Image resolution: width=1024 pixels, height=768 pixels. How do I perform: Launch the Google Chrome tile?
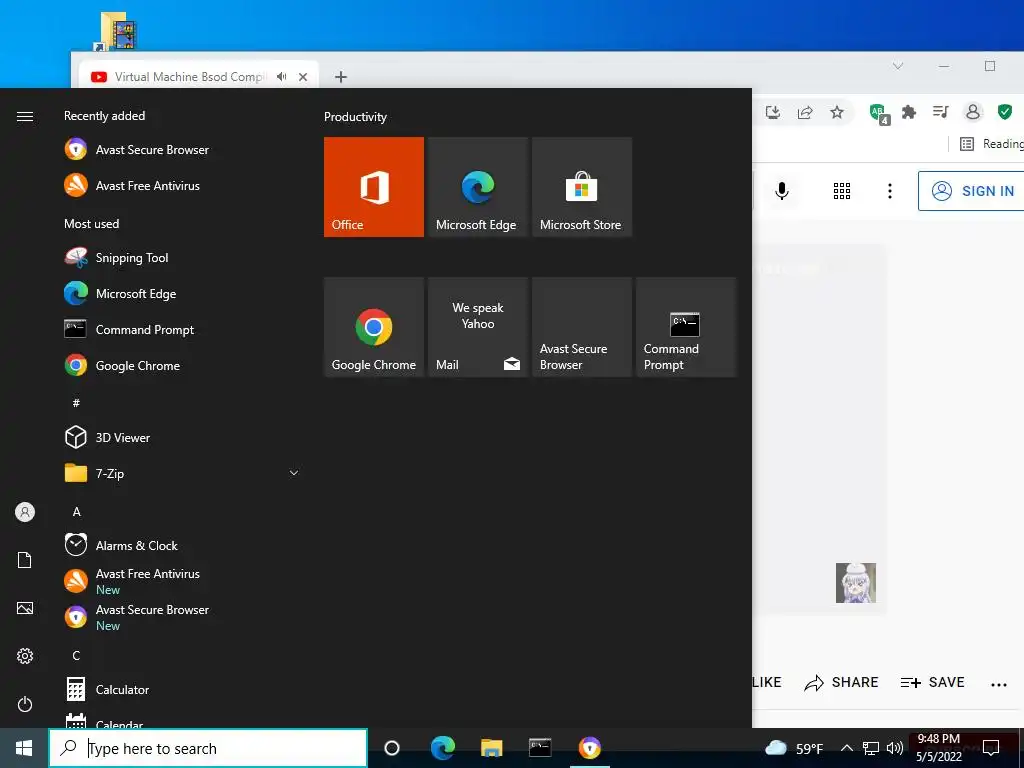(x=374, y=327)
